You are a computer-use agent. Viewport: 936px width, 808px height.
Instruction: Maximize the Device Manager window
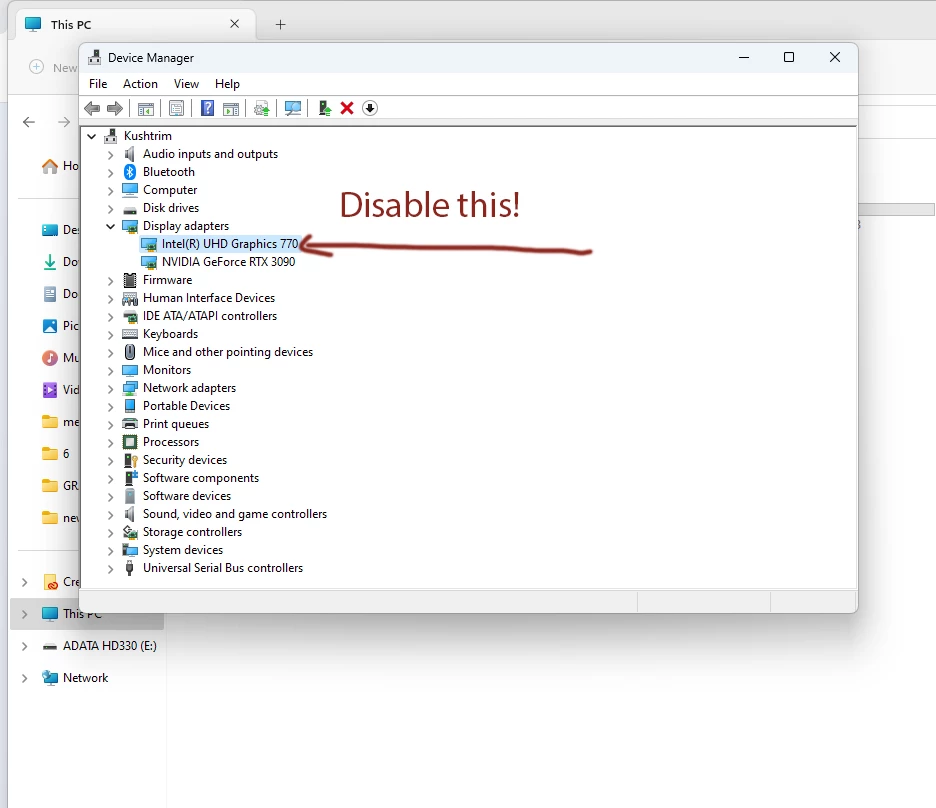pyautogui.click(x=789, y=57)
